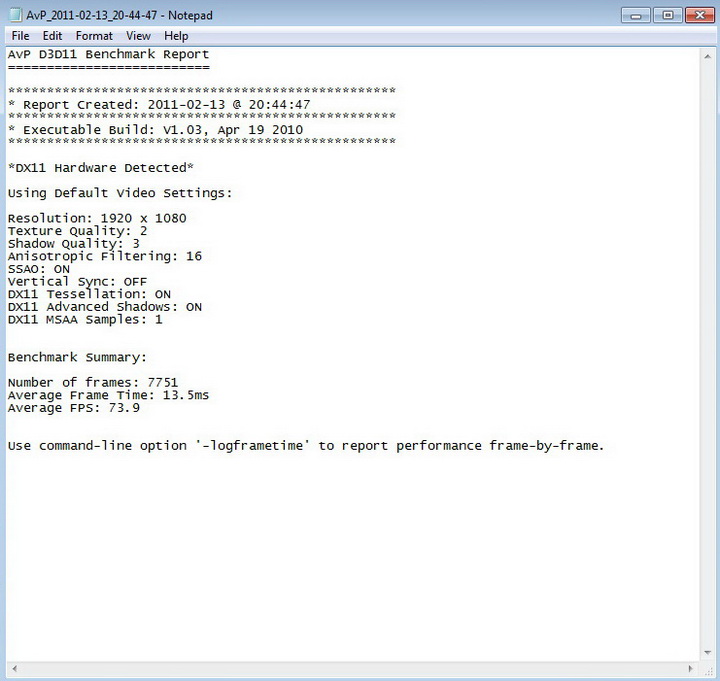Place cursor on Average FPS line
The image size is (720, 681).
74,408
